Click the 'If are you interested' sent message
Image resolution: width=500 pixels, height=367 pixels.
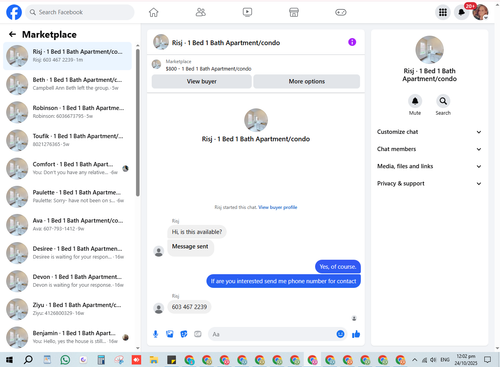click(283, 281)
